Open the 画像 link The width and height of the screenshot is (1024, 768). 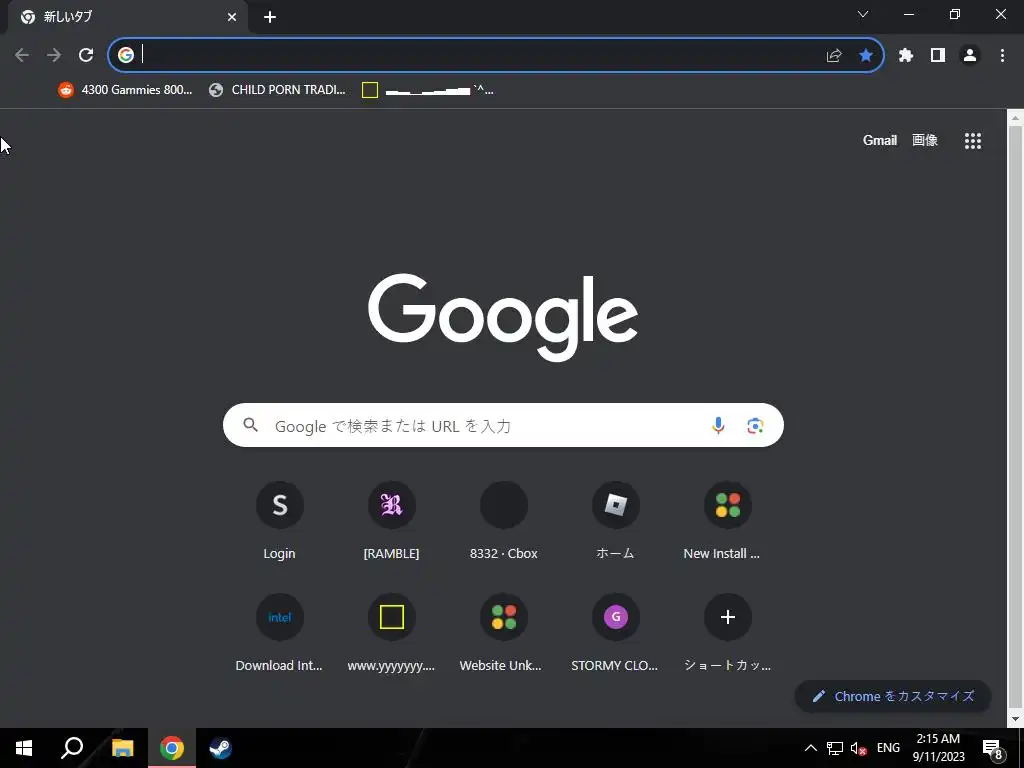925,140
